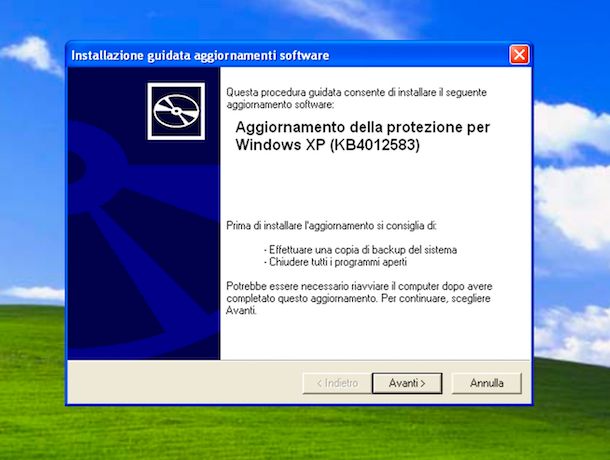
Task: Click the Avanti > button to continue
Action: point(407,383)
